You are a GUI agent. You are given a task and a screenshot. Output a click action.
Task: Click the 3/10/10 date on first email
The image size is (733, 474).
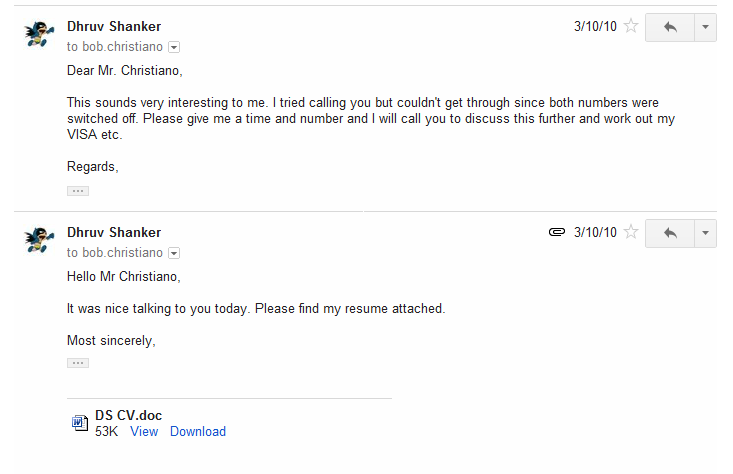595,26
